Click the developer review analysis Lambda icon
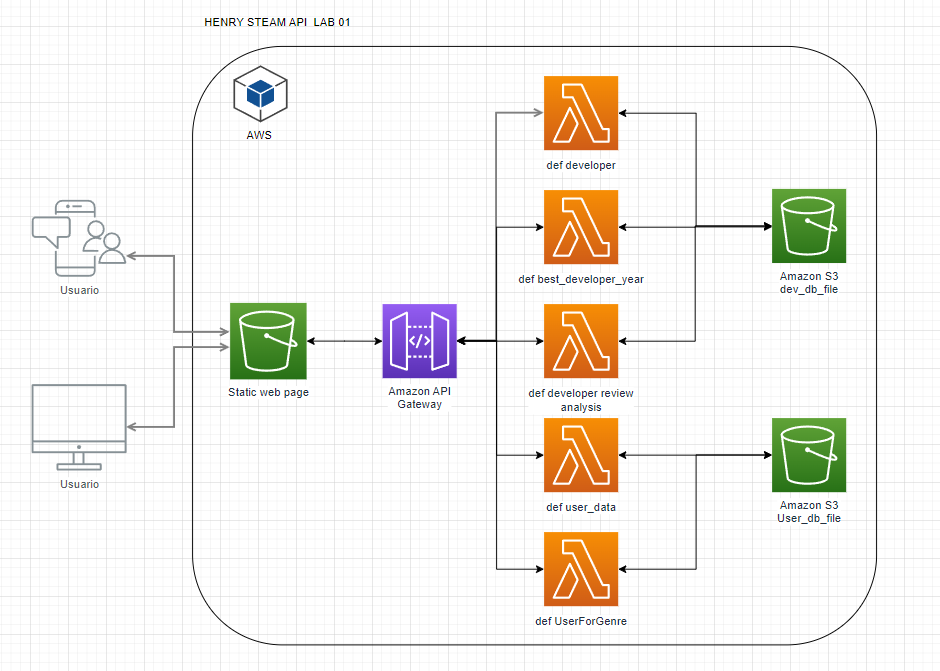 click(581, 341)
